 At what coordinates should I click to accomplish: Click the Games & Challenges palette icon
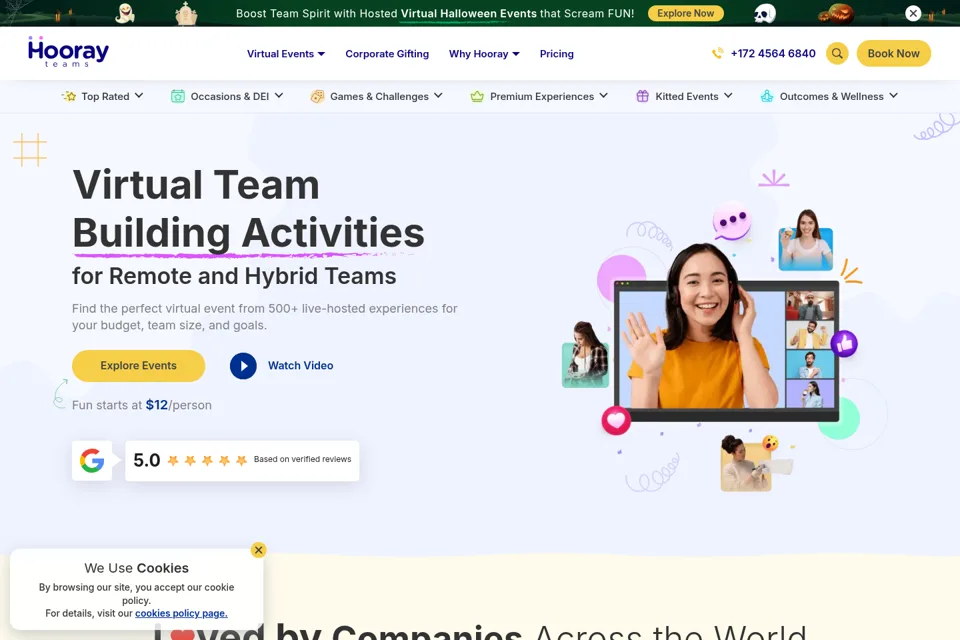317,96
